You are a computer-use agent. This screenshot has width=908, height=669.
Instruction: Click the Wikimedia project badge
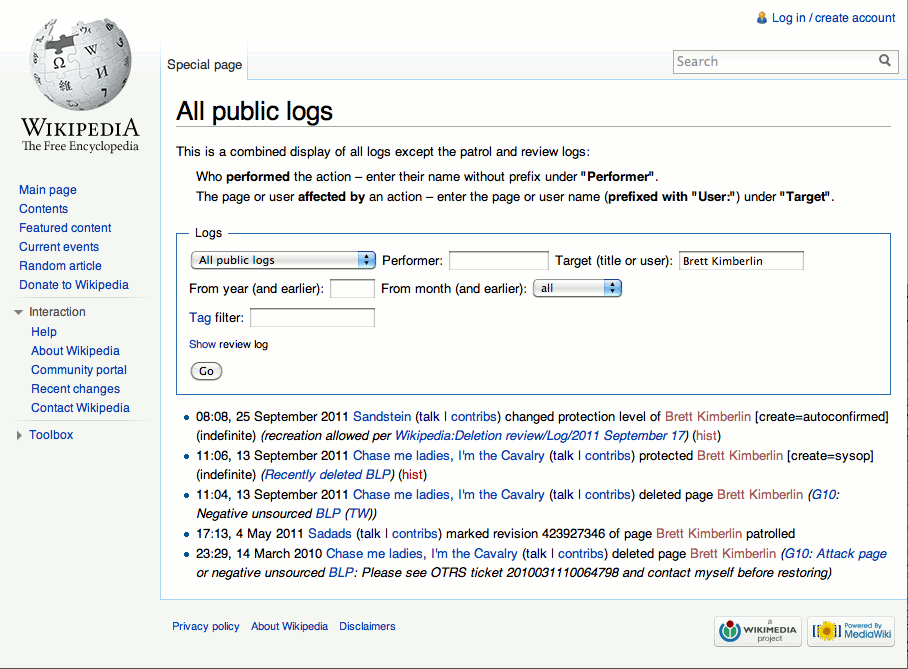point(757,631)
